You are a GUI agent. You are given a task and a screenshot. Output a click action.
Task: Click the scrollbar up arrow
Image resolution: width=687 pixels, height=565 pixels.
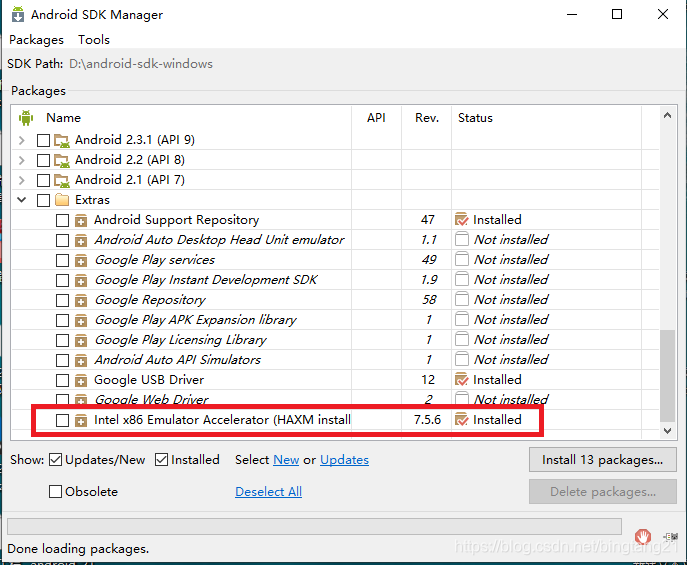(x=667, y=116)
